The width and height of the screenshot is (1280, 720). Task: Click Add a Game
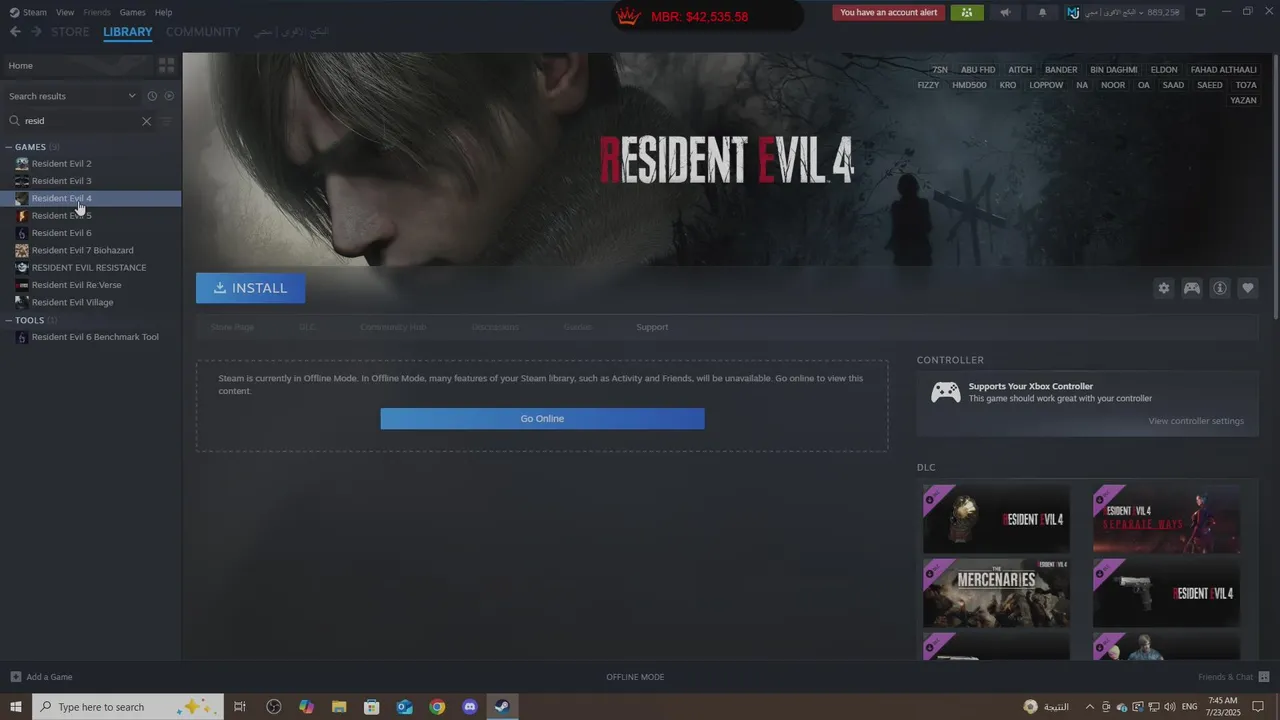click(x=41, y=677)
